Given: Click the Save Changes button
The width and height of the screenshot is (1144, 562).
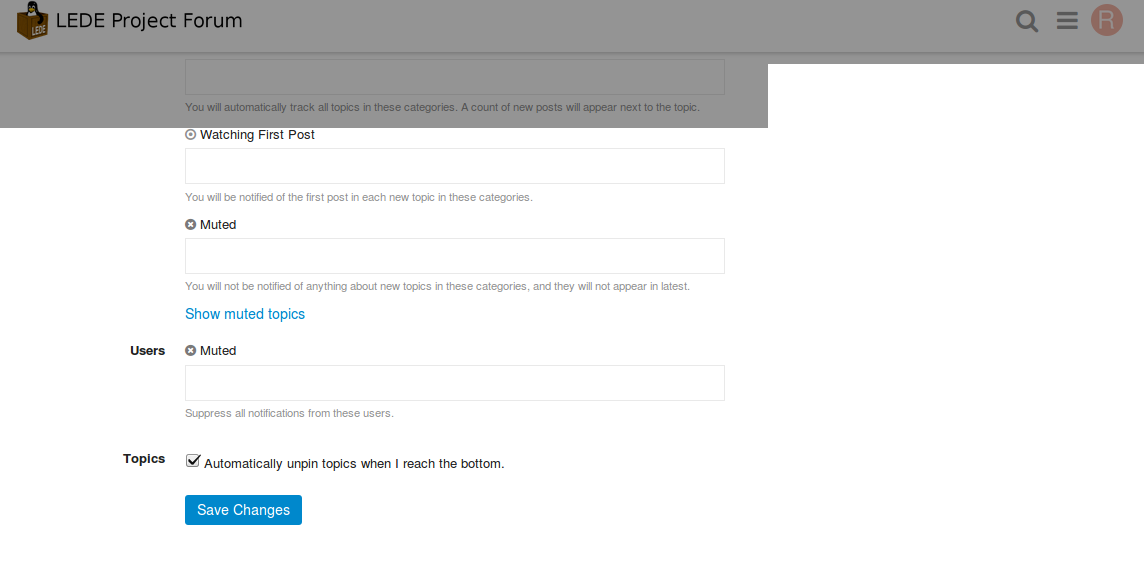Looking at the screenshot, I should tap(243, 509).
